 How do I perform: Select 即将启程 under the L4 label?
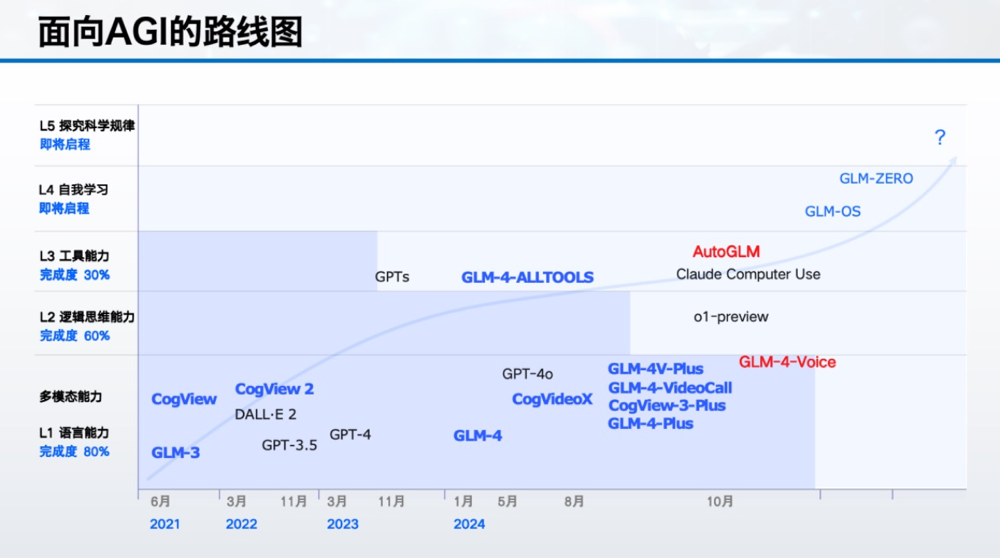coord(64,209)
